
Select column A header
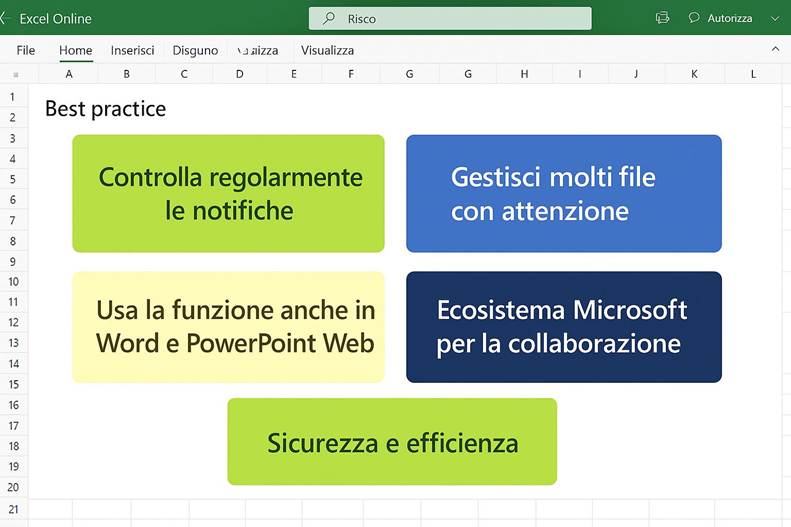point(69,74)
